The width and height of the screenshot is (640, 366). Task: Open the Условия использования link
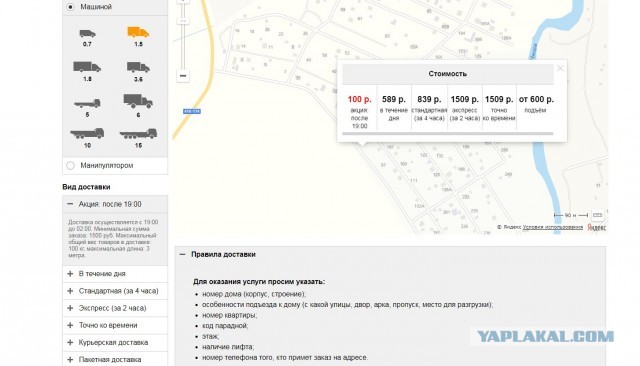(553, 227)
